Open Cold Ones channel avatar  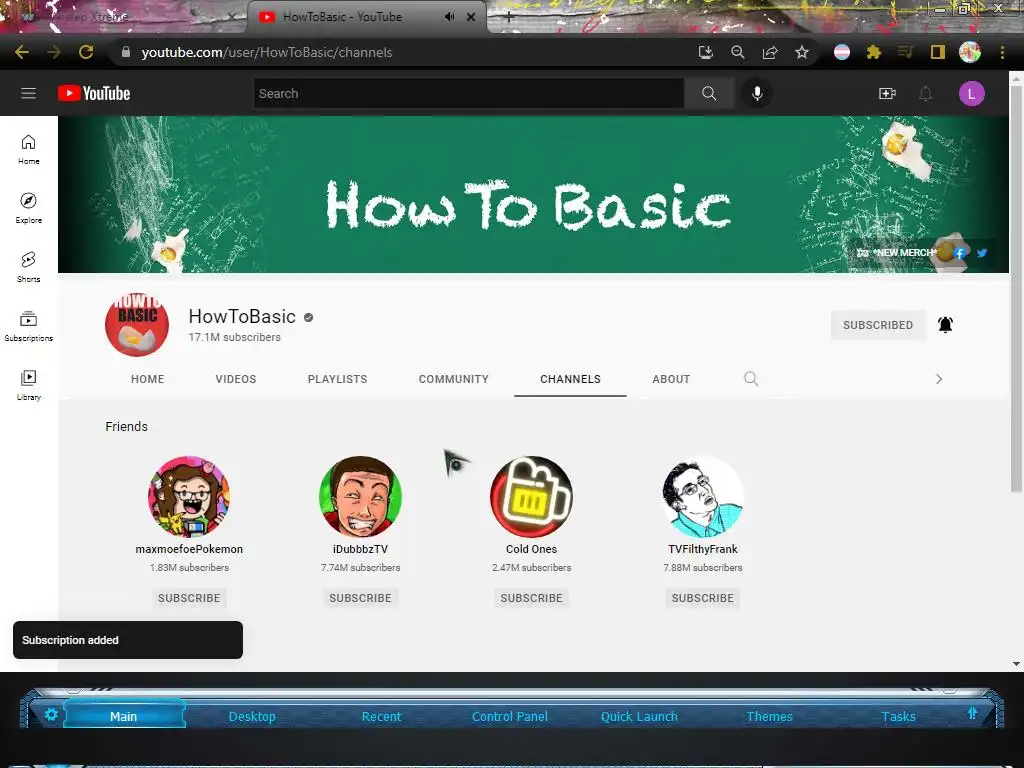click(532, 496)
